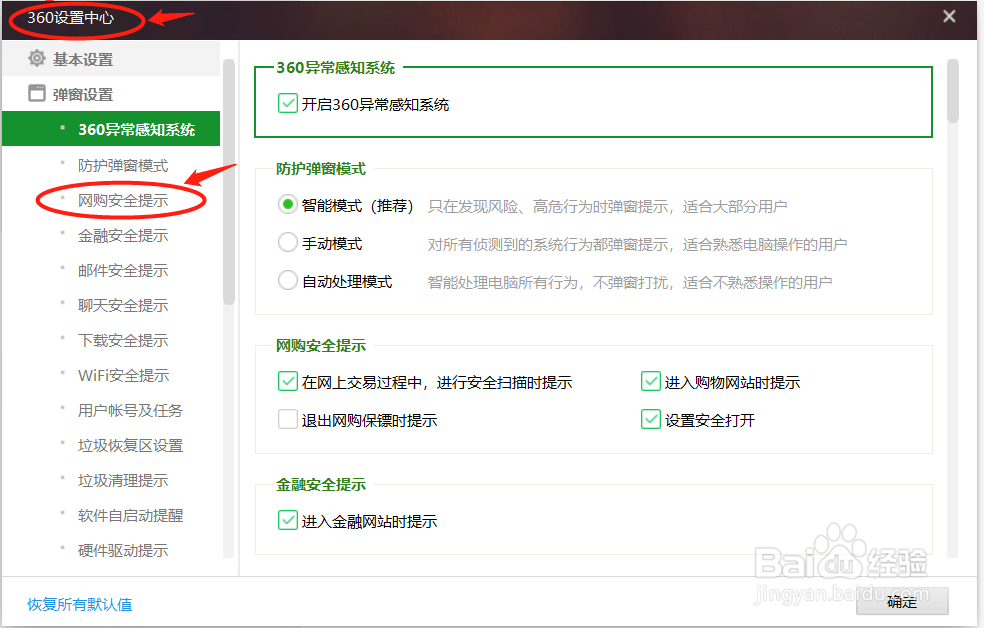Click the window icon beside 弹窗设置

(37, 93)
